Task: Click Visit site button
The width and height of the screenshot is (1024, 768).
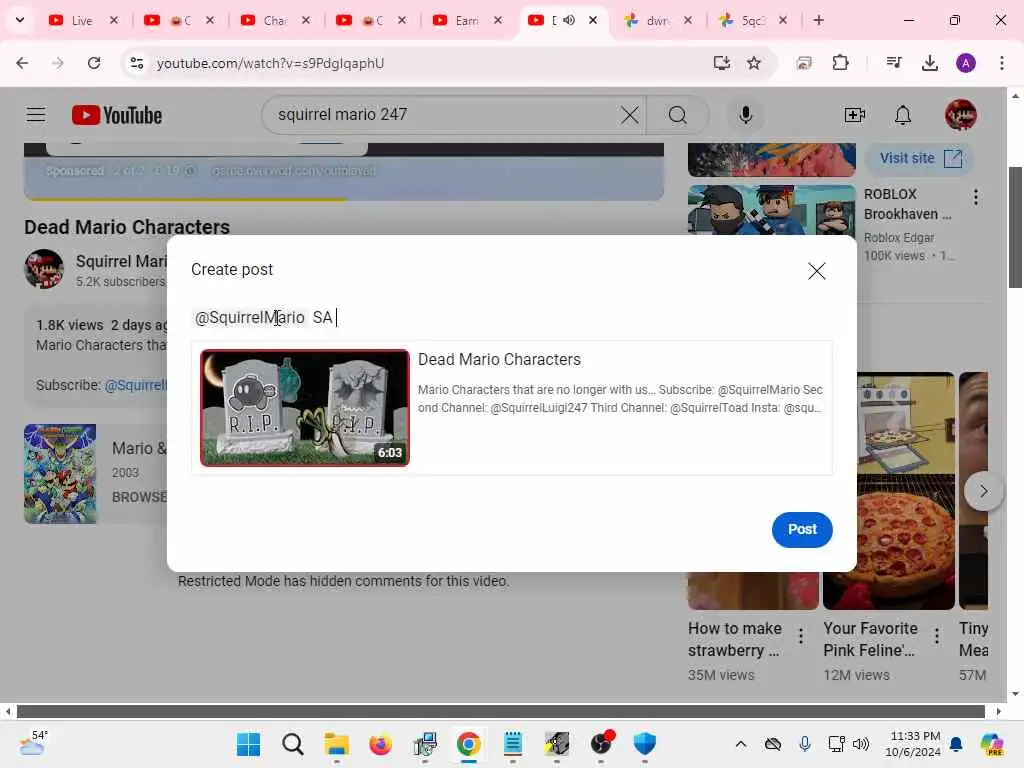Action: [x=921, y=158]
